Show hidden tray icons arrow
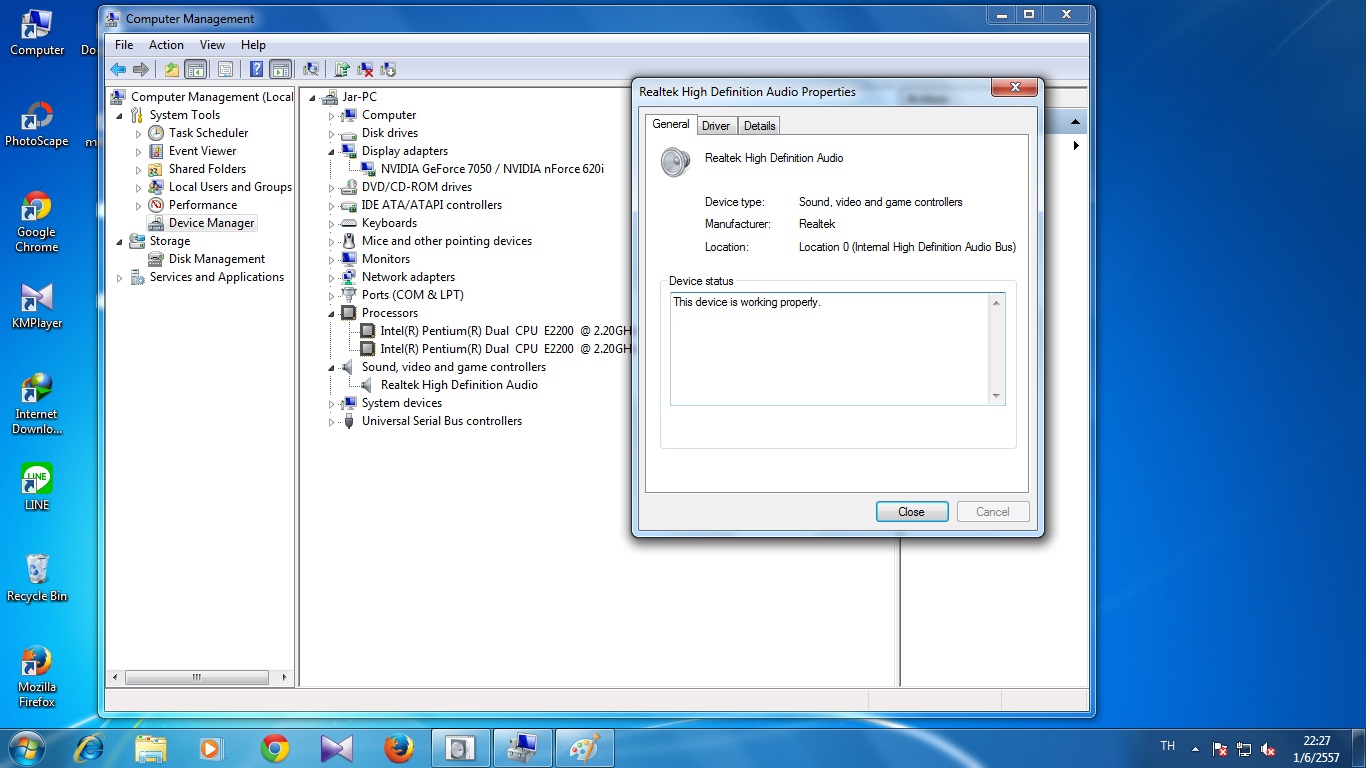Image resolution: width=1366 pixels, height=768 pixels. (x=1195, y=748)
